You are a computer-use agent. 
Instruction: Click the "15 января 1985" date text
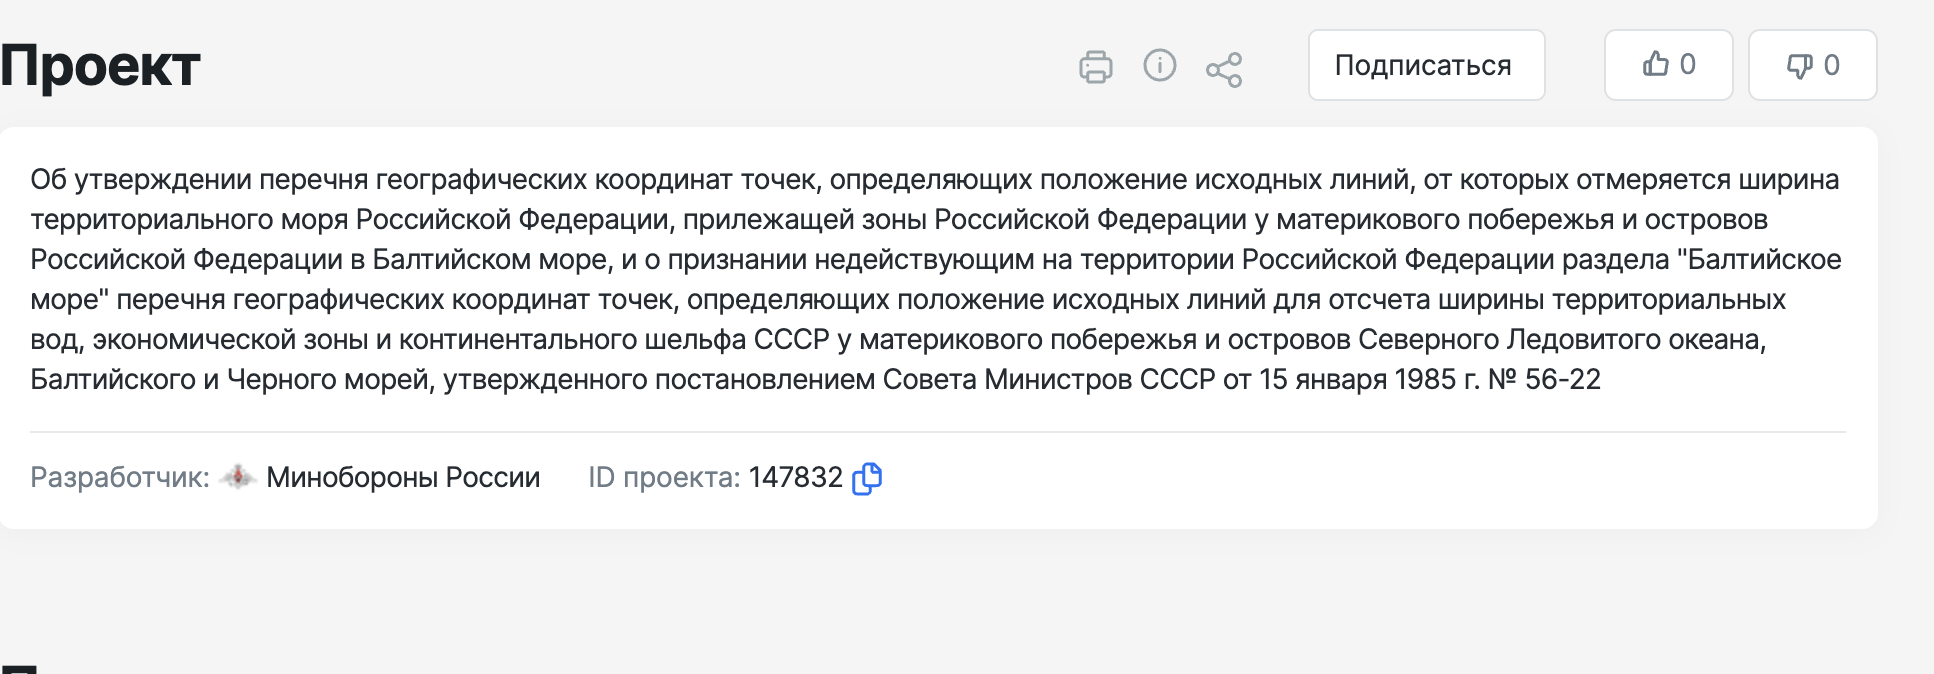tap(1356, 380)
